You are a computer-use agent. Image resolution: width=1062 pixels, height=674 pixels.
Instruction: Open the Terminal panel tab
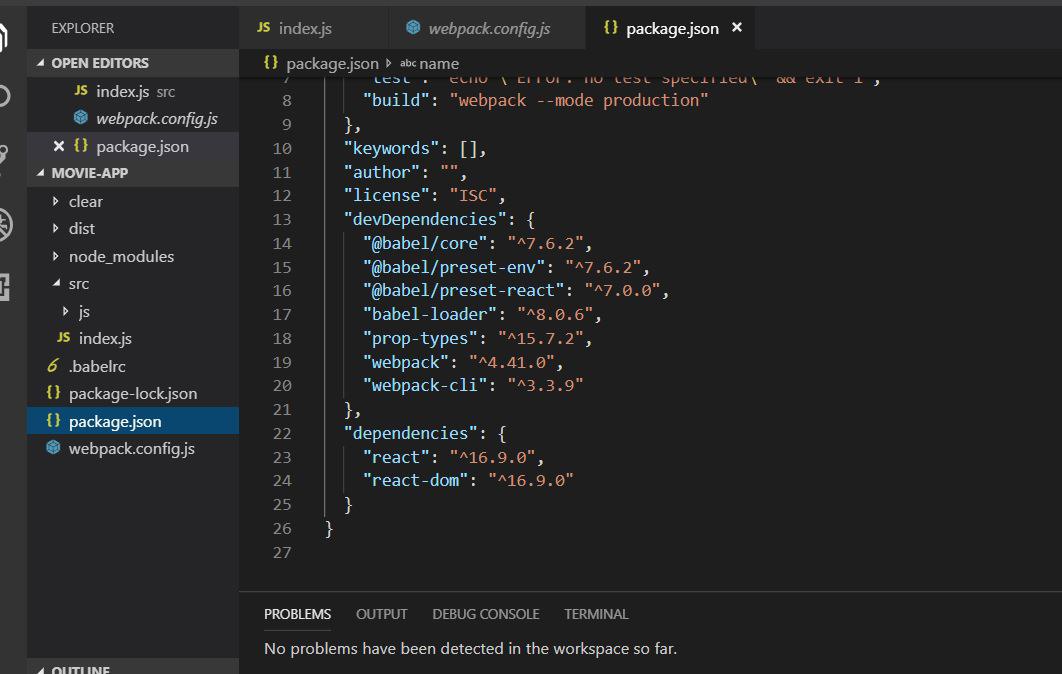point(596,614)
